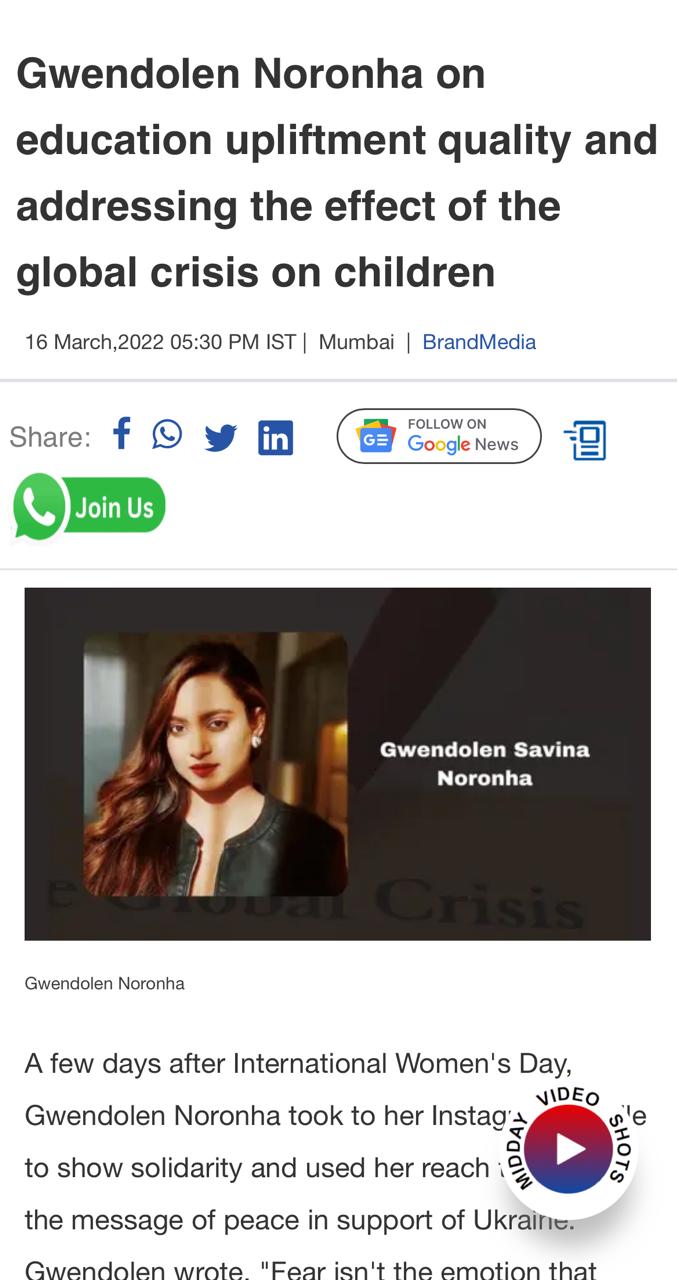679x1280 pixels.
Task: Share article on Facebook
Action: pos(122,434)
